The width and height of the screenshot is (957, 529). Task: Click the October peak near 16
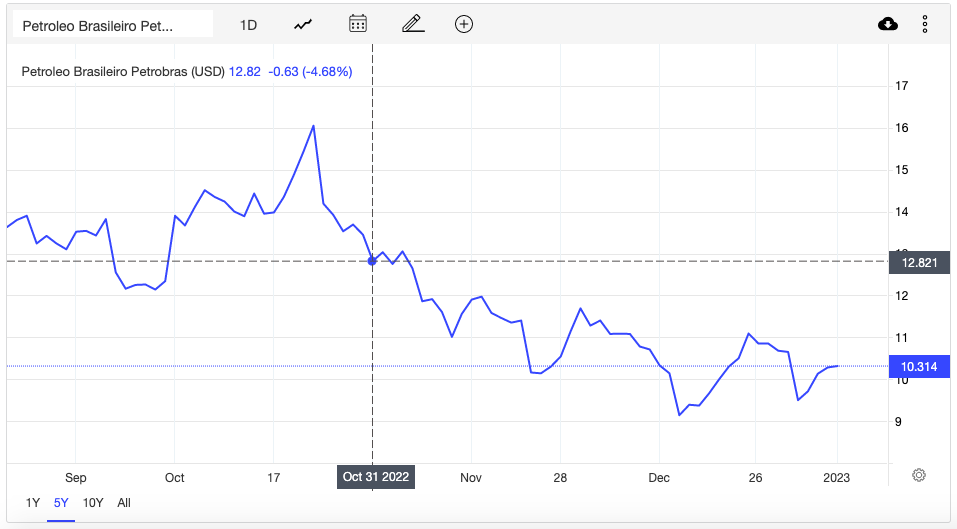pyautogui.click(x=313, y=126)
